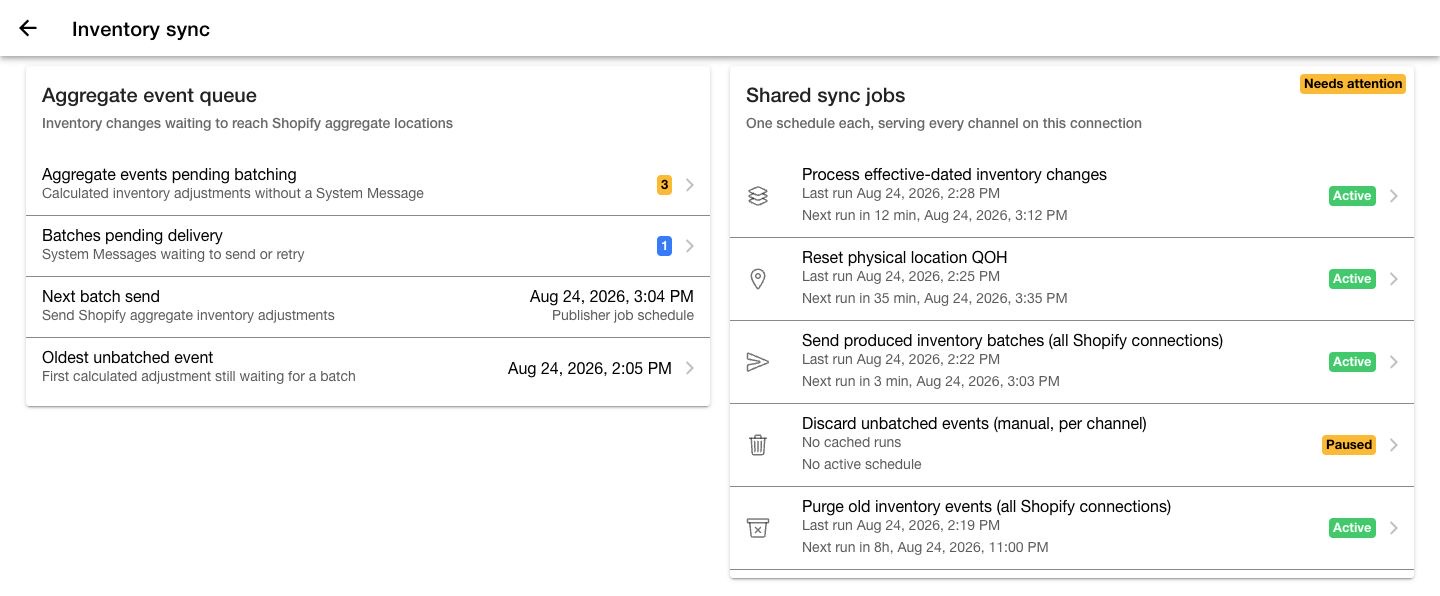Click the blue 1 batches count badge
The image size is (1440, 596).
tap(664, 246)
